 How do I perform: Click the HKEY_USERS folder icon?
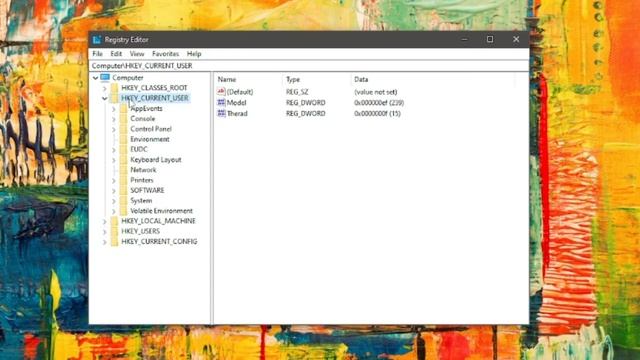coord(114,231)
